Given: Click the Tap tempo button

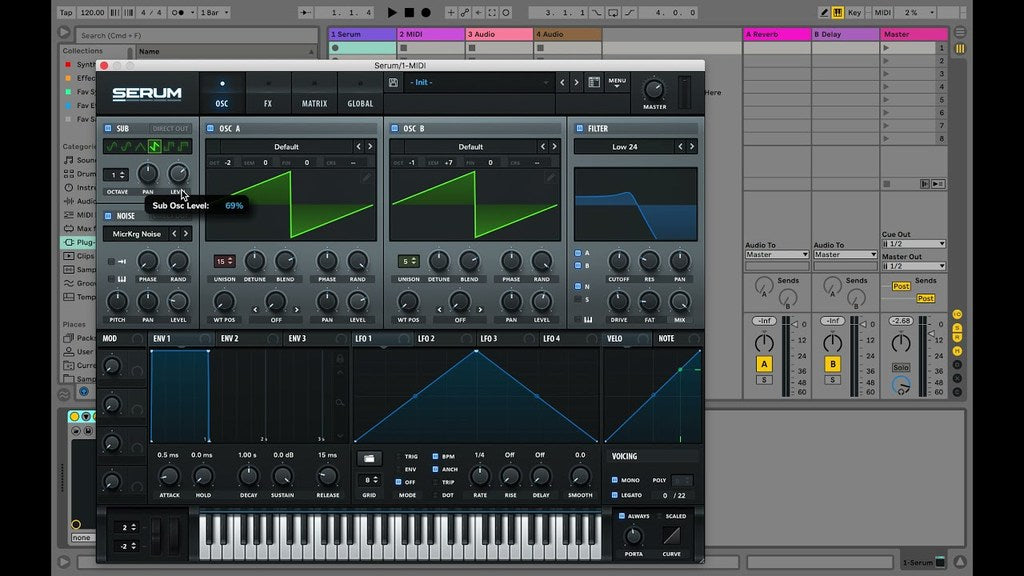Looking at the screenshot, I should 67,13.
